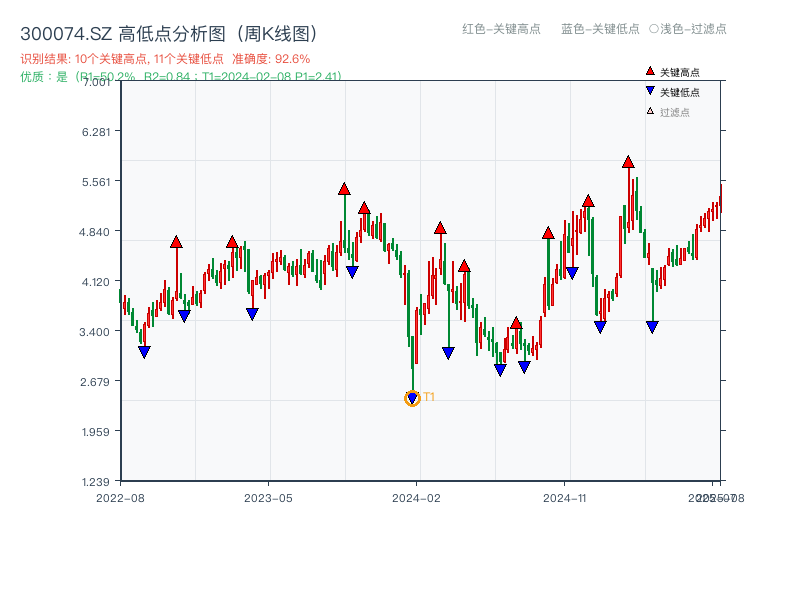Click the red triangle icon in the 关键高点 legend

(650, 71)
